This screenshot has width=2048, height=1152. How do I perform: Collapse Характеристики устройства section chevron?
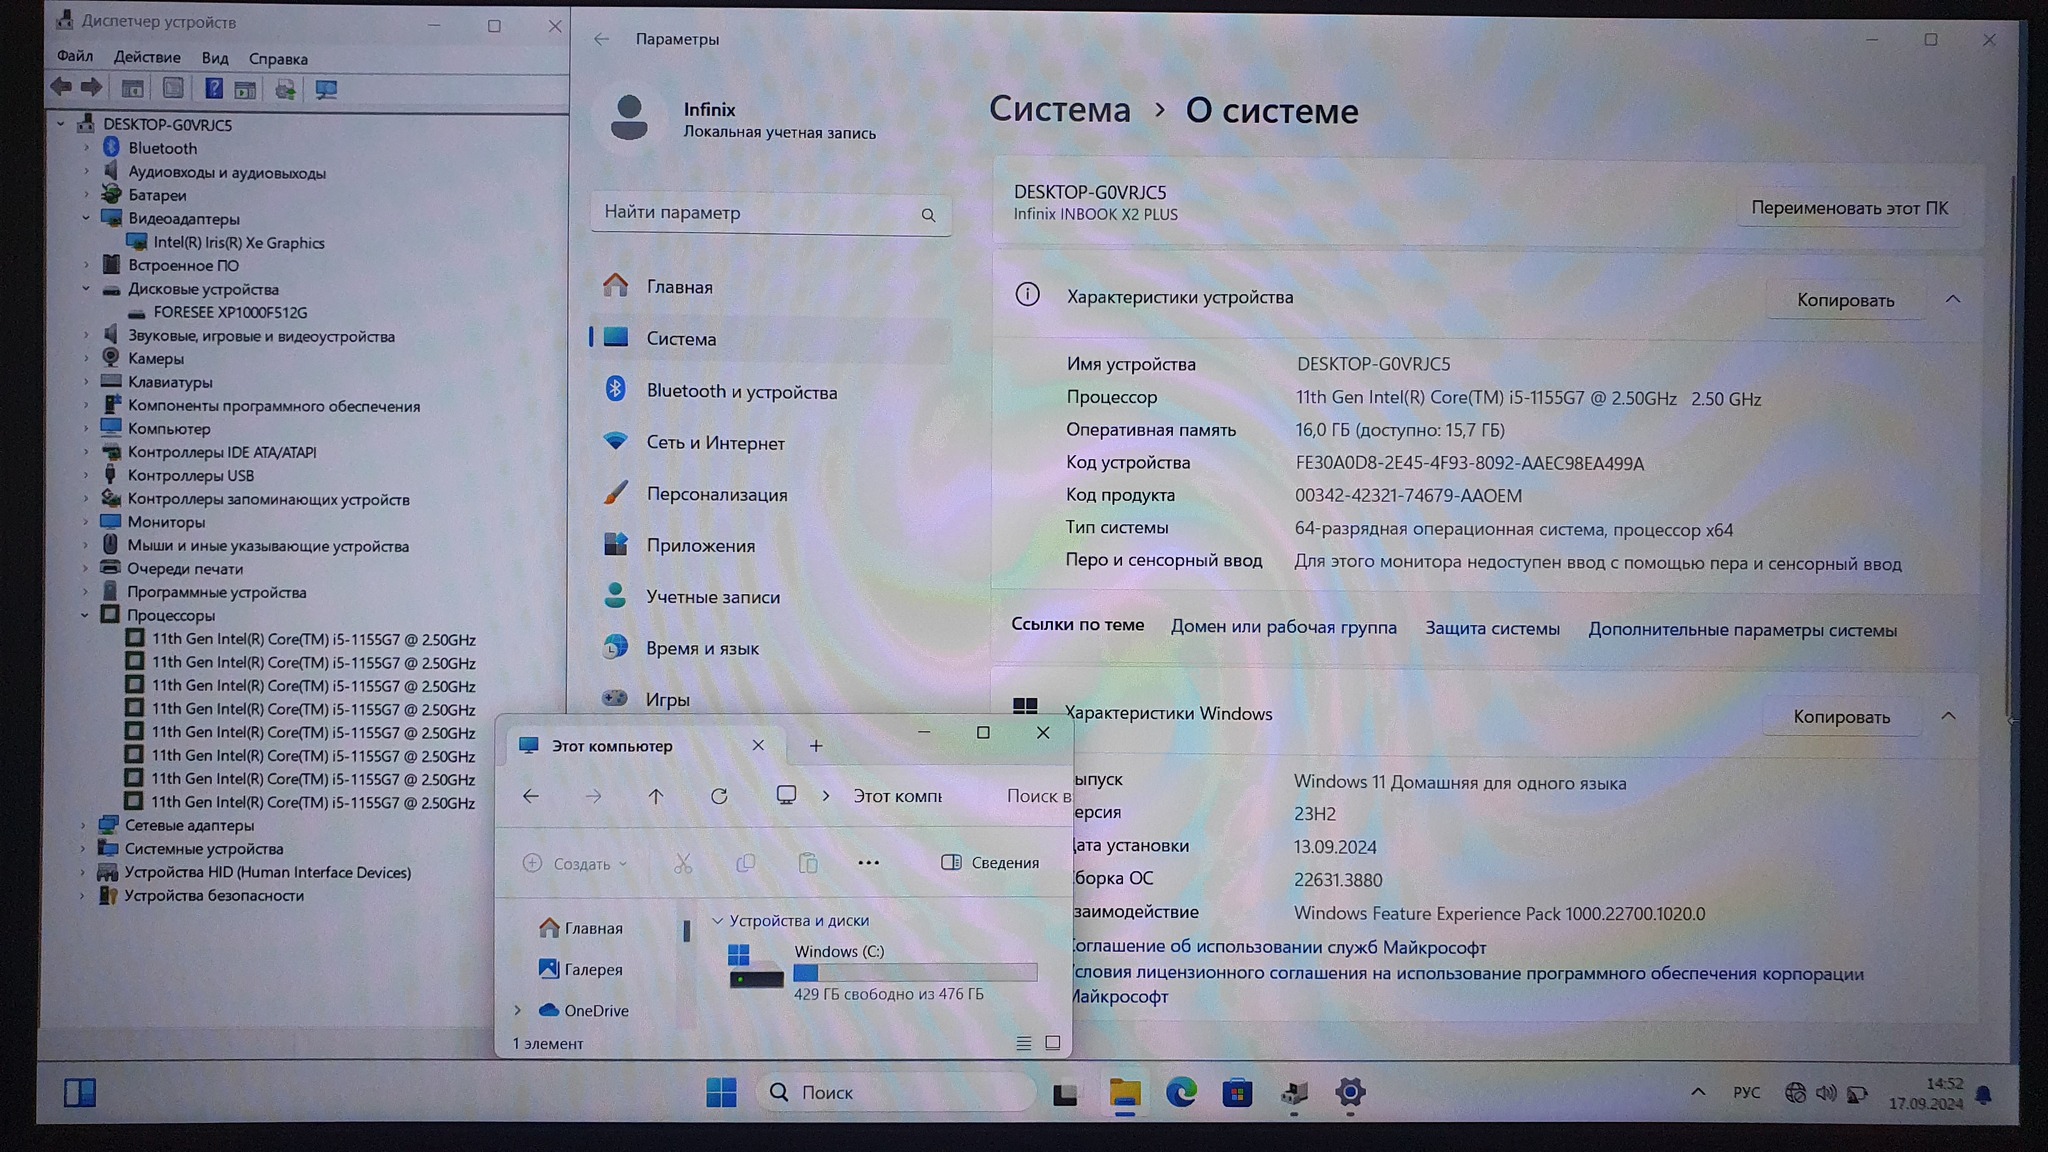point(1952,299)
